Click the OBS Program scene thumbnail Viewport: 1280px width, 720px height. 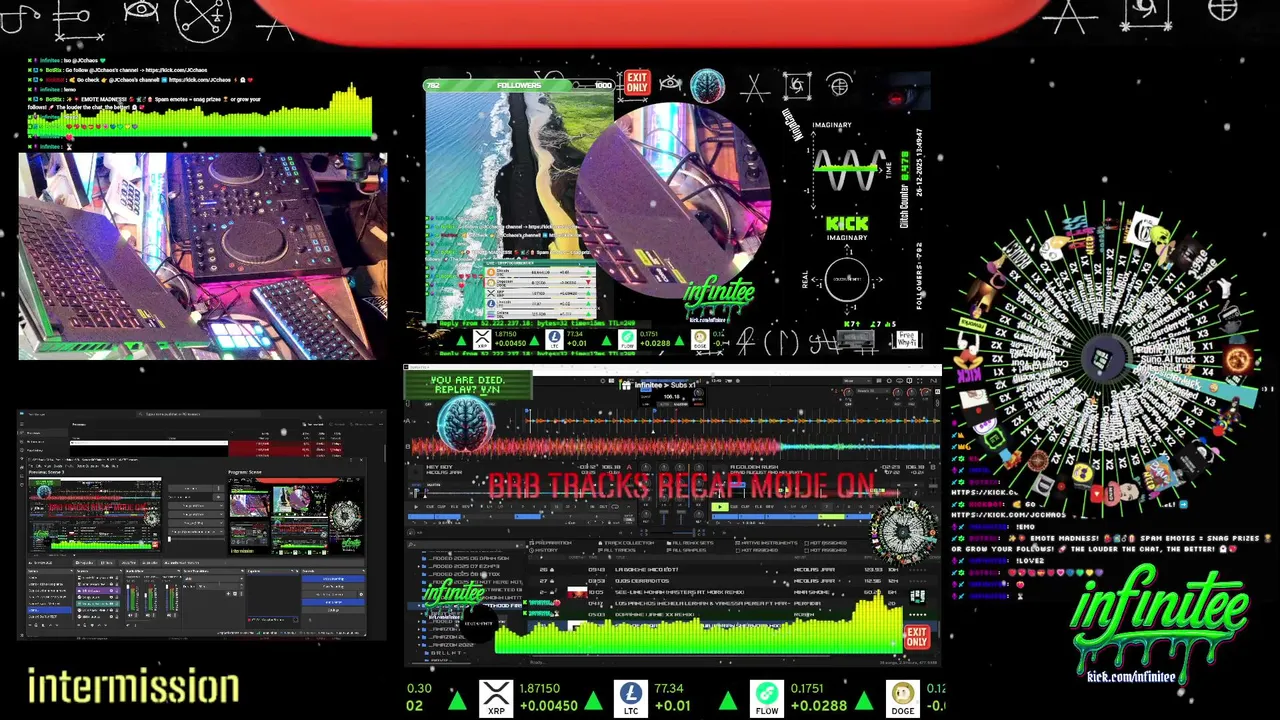296,516
